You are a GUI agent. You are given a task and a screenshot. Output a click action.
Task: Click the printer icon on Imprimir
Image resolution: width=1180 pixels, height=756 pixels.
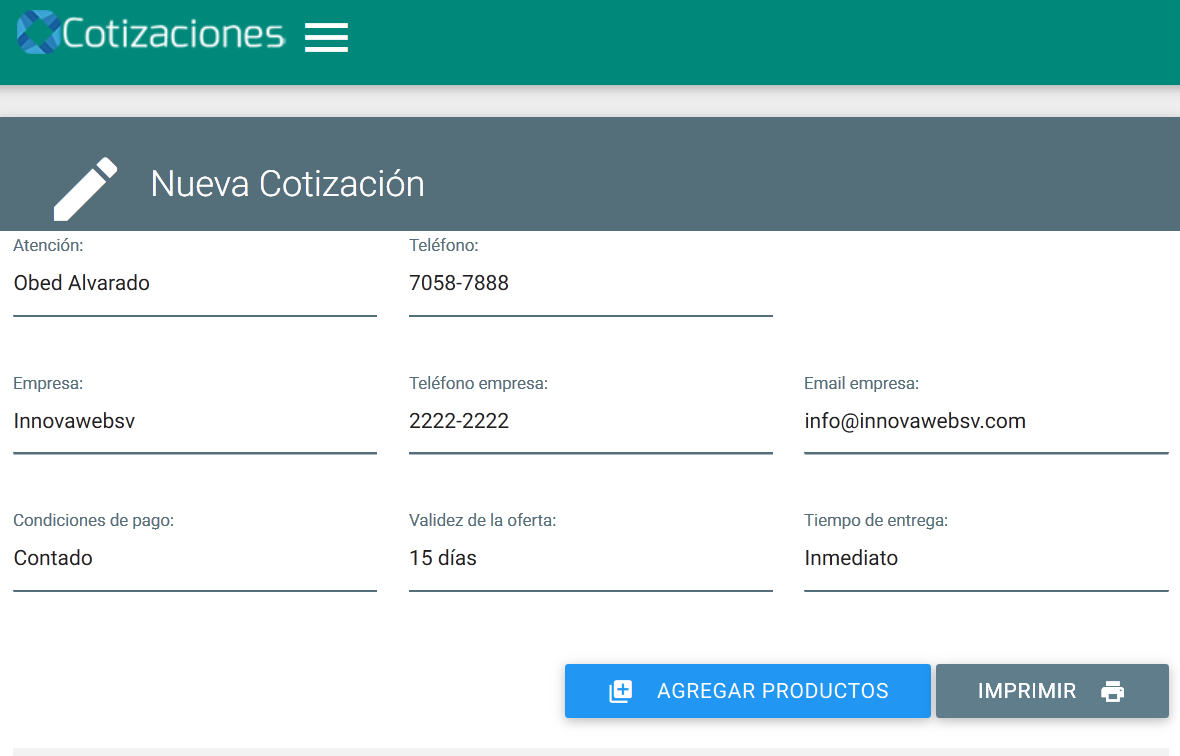[1112, 691]
